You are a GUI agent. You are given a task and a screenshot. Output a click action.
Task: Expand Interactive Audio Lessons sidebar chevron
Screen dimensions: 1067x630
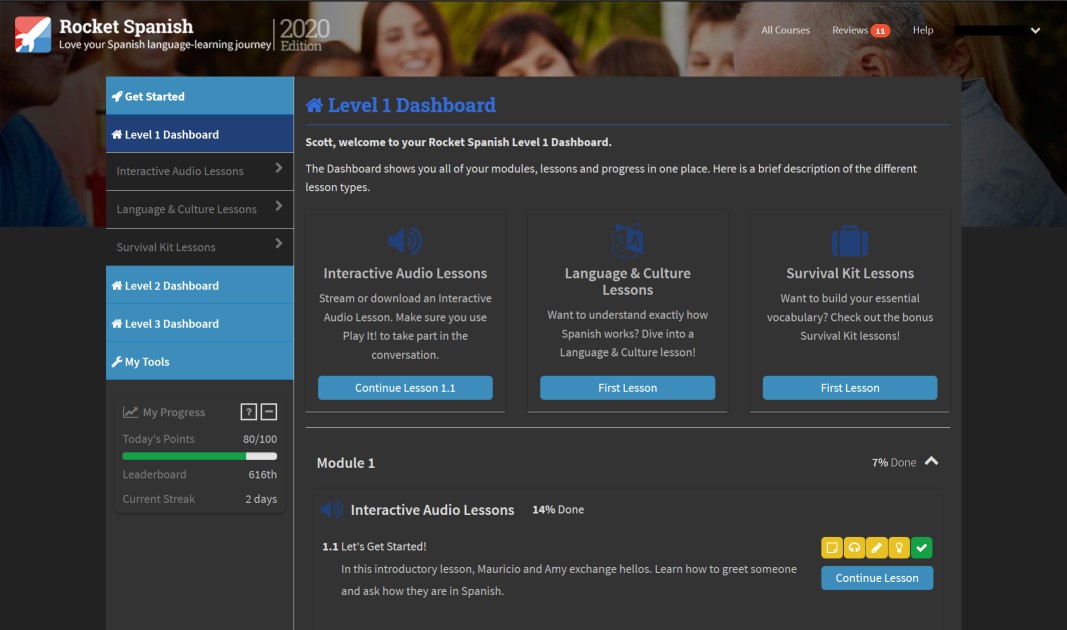(278, 168)
